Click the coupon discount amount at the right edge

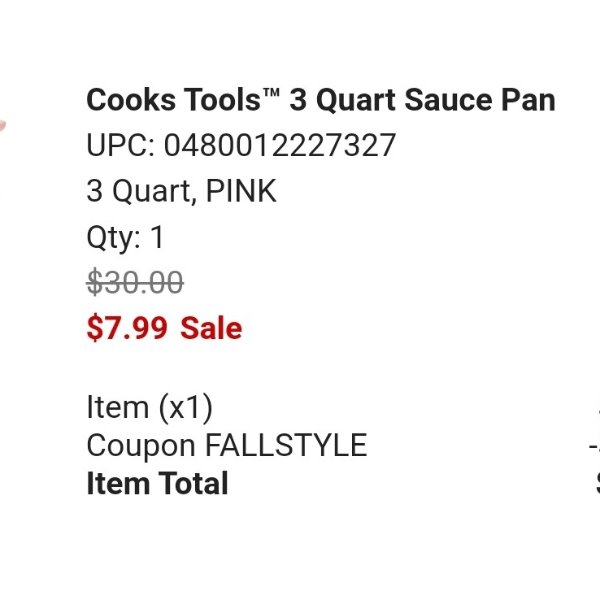click(x=594, y=446)
